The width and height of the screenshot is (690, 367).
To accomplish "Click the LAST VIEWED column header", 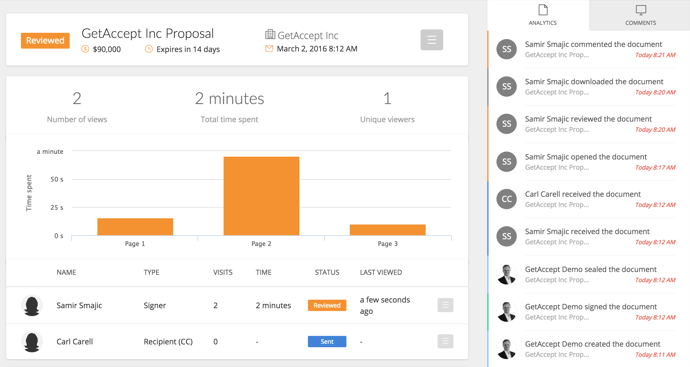I will pyautogui.click(x=381, y=272).
